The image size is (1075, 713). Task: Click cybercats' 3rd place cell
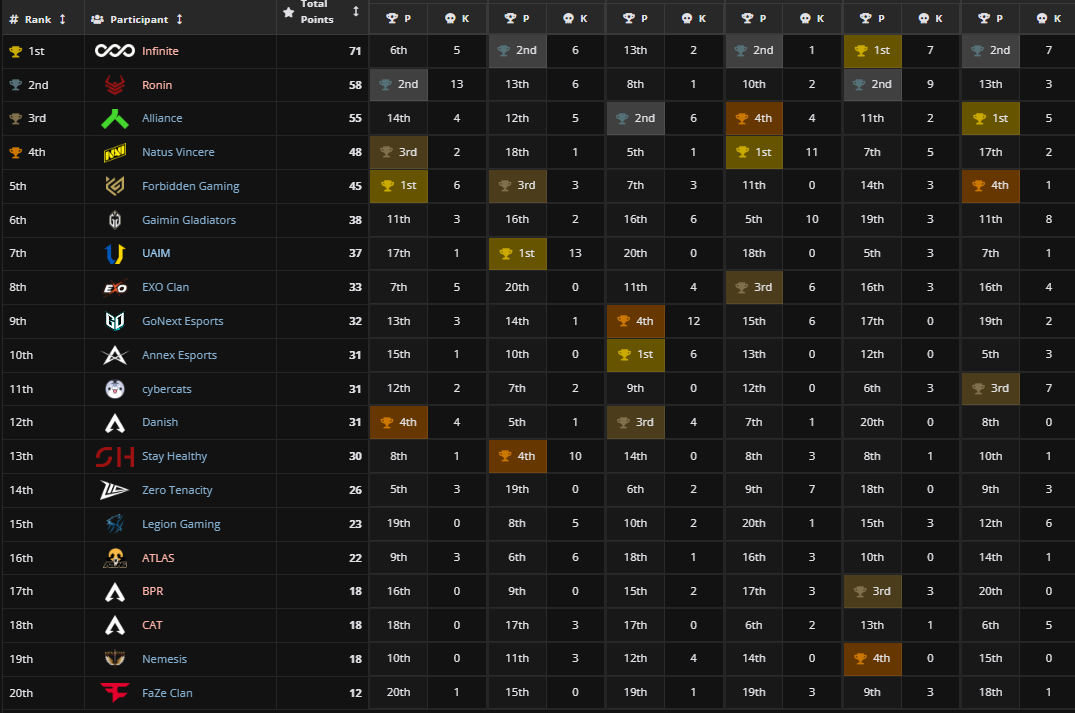coord(991,389)
